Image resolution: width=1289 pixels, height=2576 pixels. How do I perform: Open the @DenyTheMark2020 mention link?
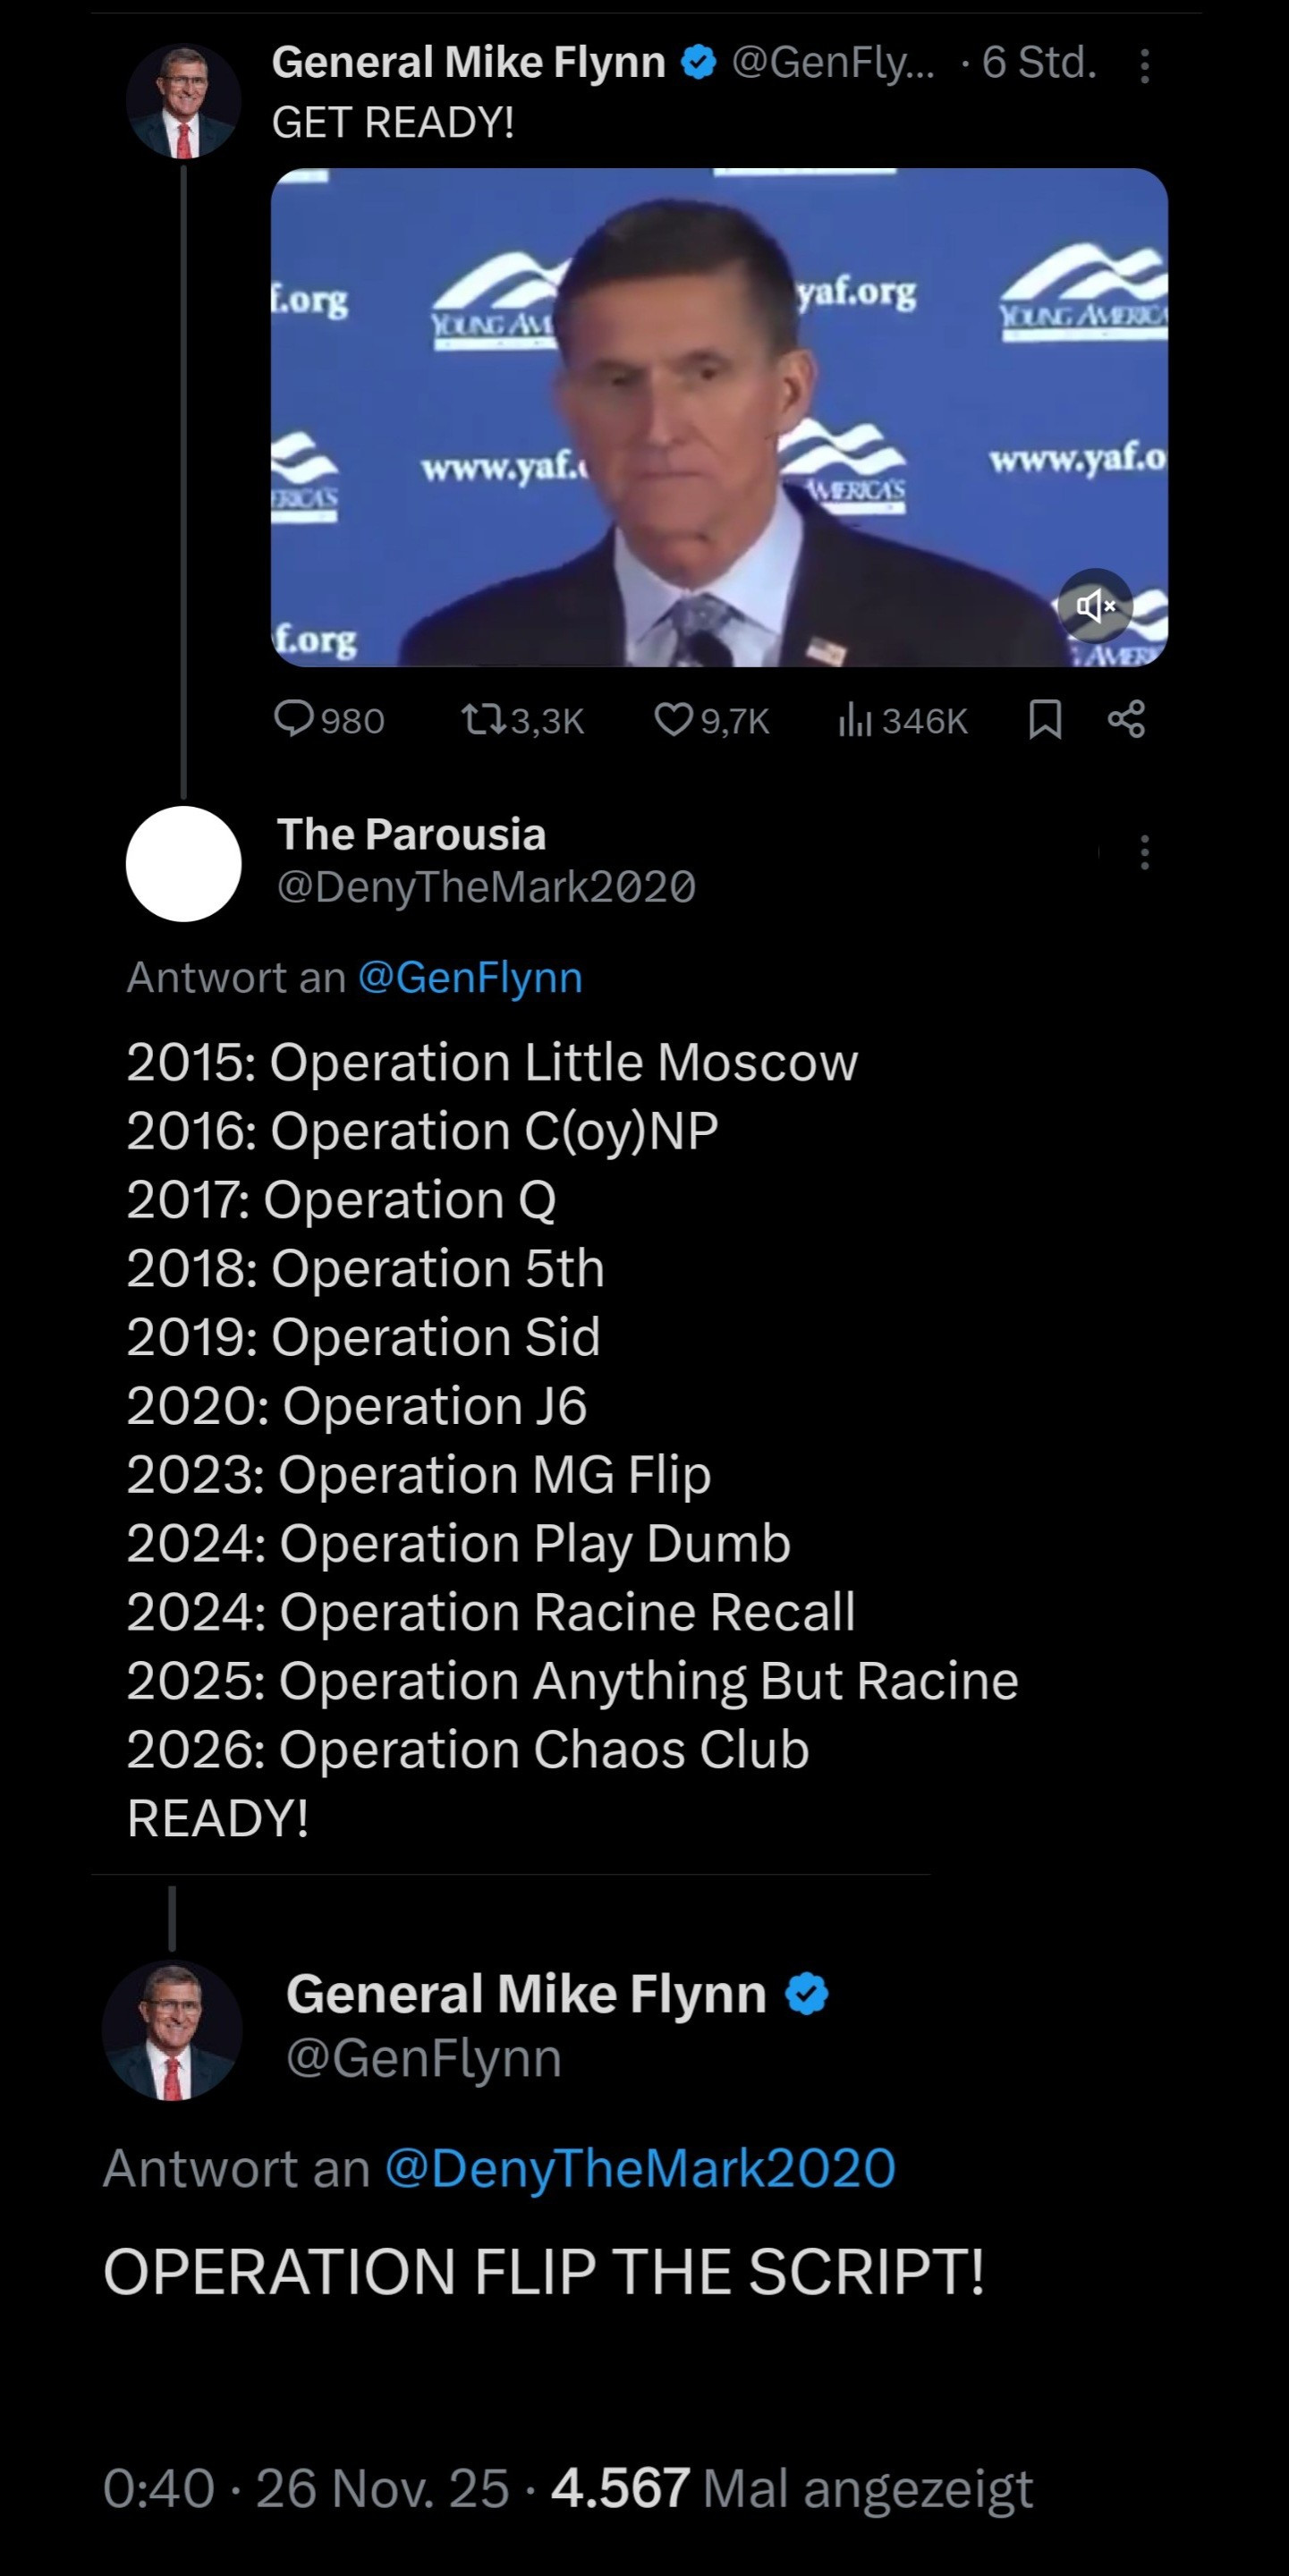pos(640,2167)
